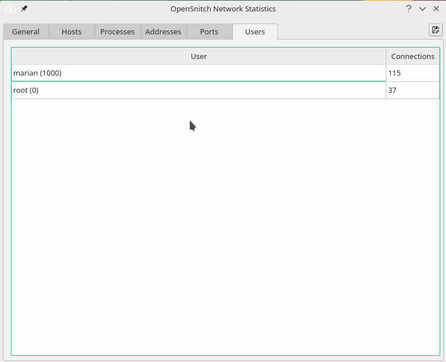The height and width of the screenshot is (362, 446).
Task: Switch to the Processes tab
Action: pos(117,32)
